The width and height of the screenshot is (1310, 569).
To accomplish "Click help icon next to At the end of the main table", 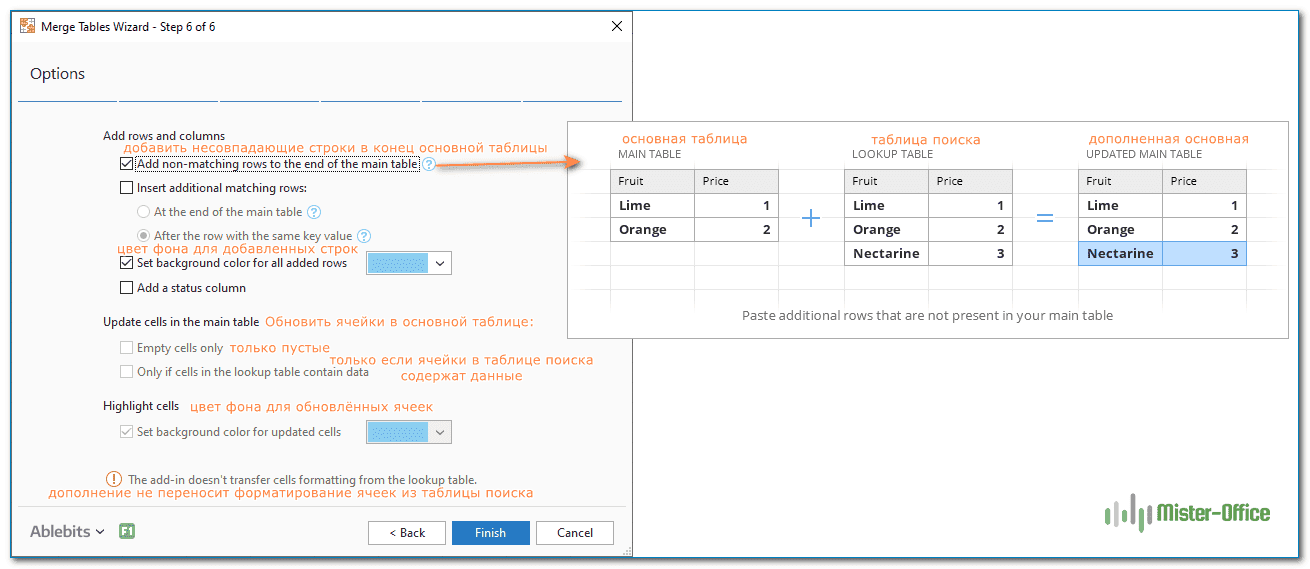I will tap(314, 212).
